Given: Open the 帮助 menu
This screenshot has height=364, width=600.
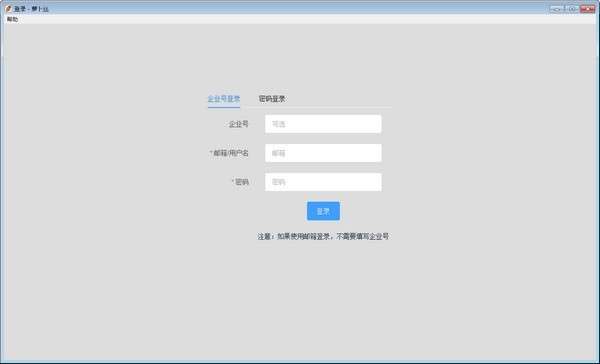Looking at the screenshot, I should pyautogui.click(x=12, y=19).
